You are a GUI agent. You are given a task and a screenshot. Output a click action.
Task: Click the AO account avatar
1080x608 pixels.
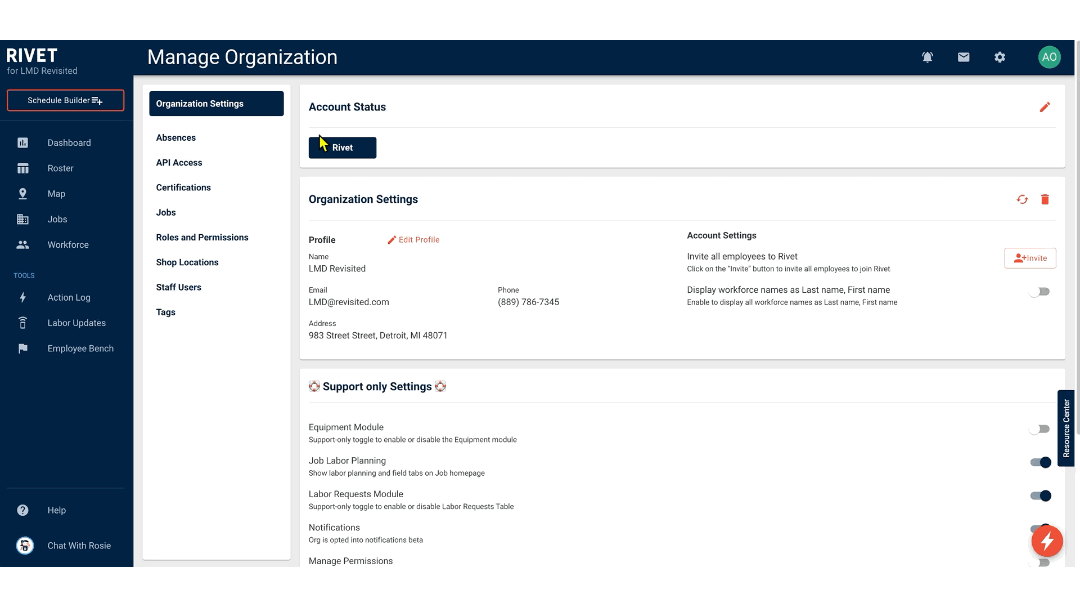[x=1049, y=57]
